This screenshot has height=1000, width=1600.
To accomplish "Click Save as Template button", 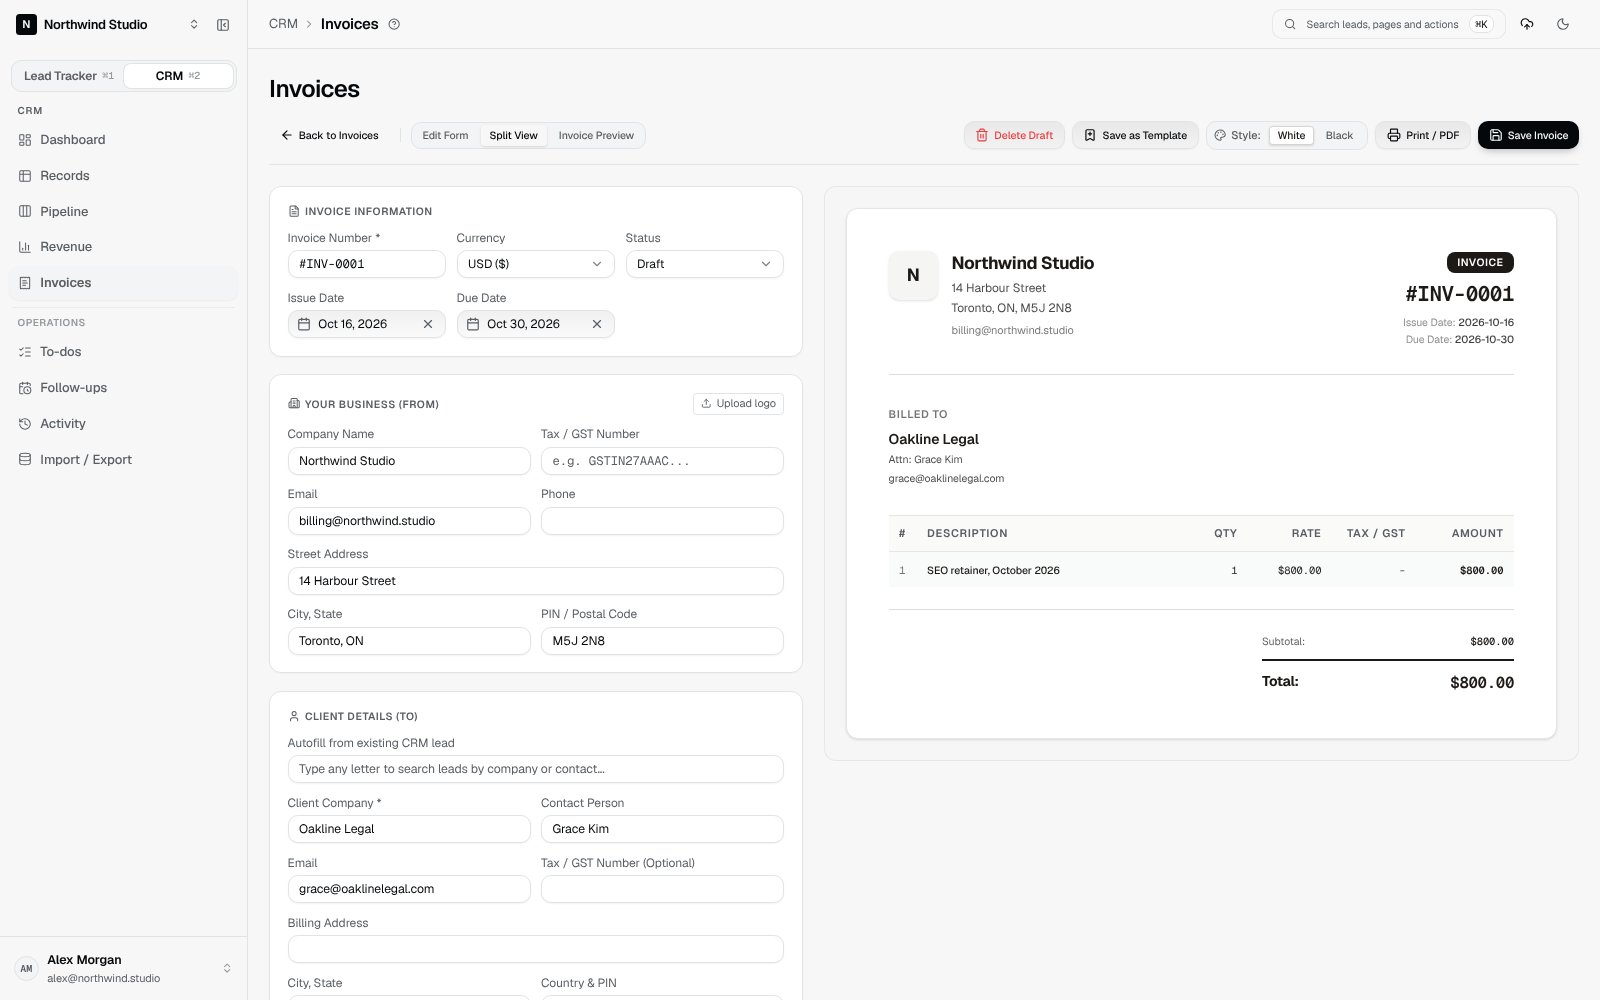I will (1135, 136).
